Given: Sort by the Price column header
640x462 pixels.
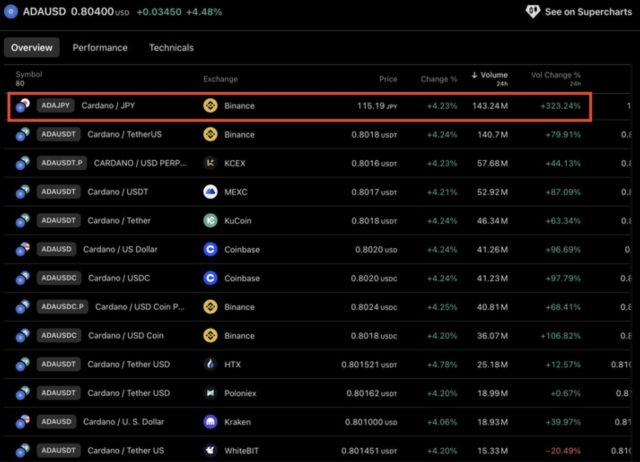Looking at the screenshot, I should tap(388, 79).
